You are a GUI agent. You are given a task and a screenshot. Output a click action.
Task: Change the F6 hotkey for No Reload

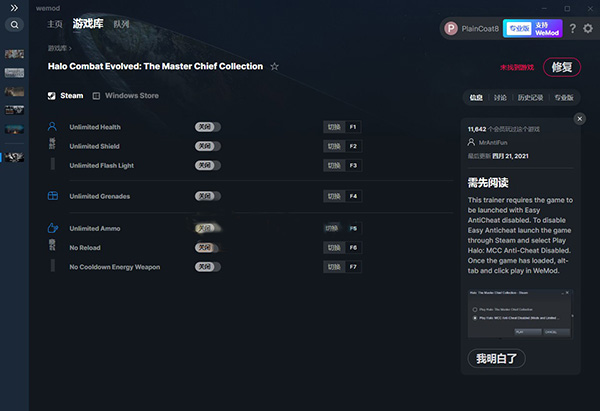pyautogui.click(x=353, y=248)
